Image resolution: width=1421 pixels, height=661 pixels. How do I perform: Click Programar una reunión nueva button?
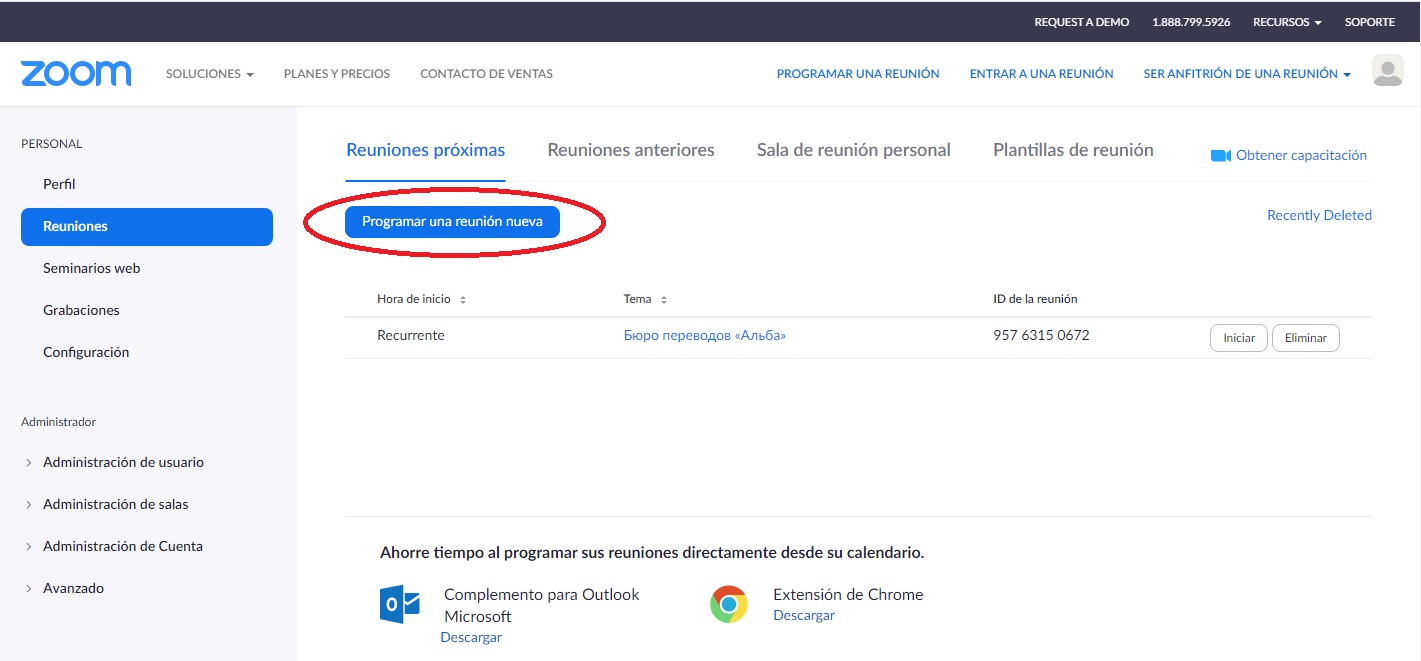point(452,222)
